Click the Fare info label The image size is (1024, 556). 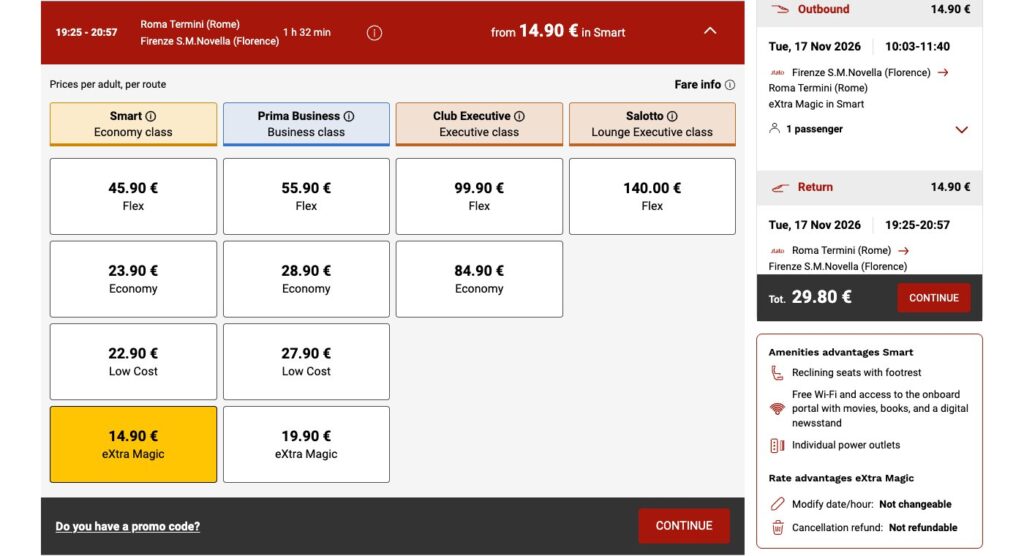[697, 85]
